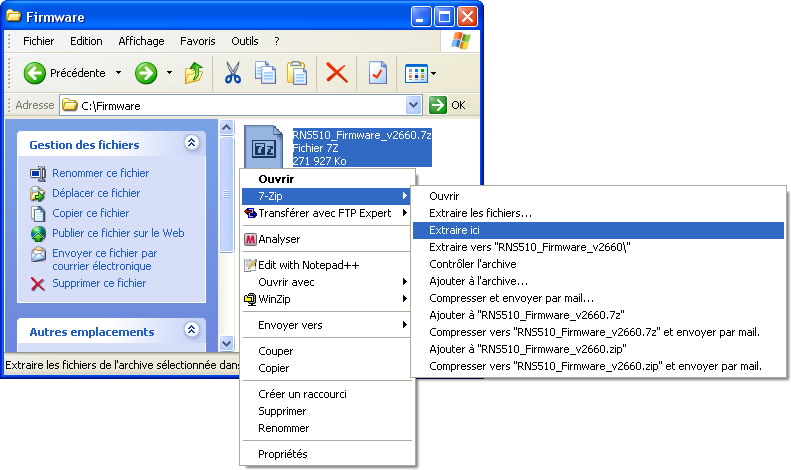791x470 pixels.
Task: Click the Déplacer ce fichier icon
Action: coord(38,193)
